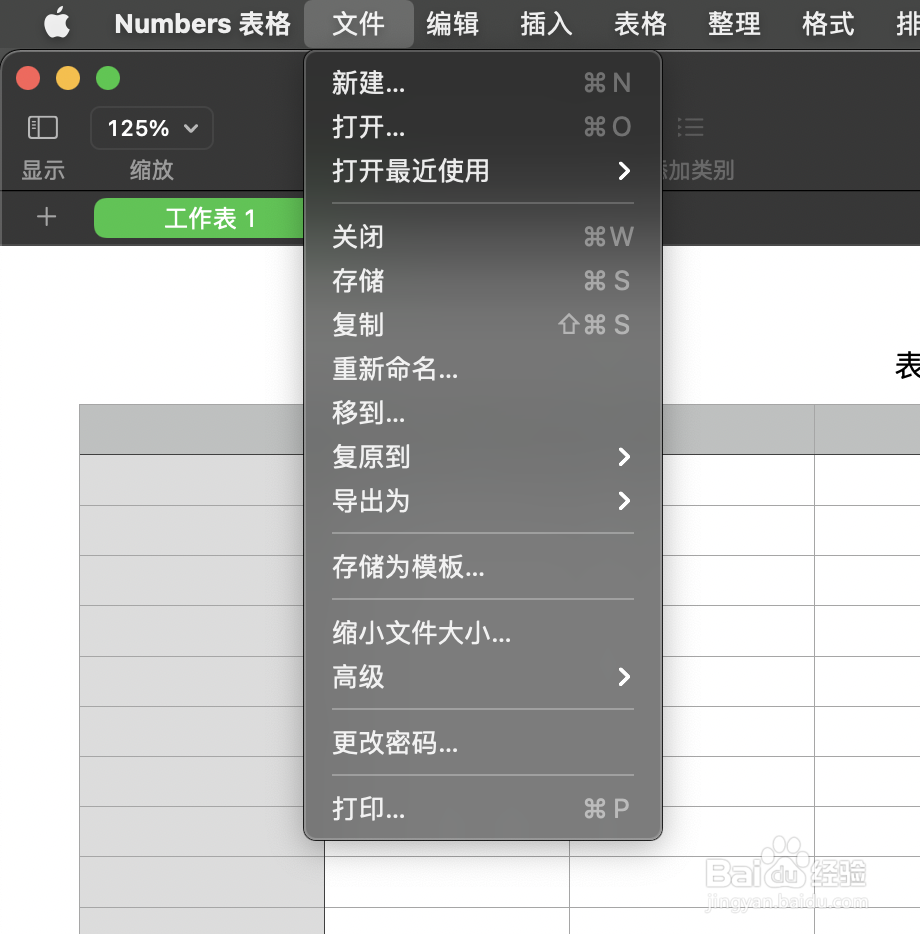
Task: Click the 添加类别 list icon
Action: pos(691,127)
